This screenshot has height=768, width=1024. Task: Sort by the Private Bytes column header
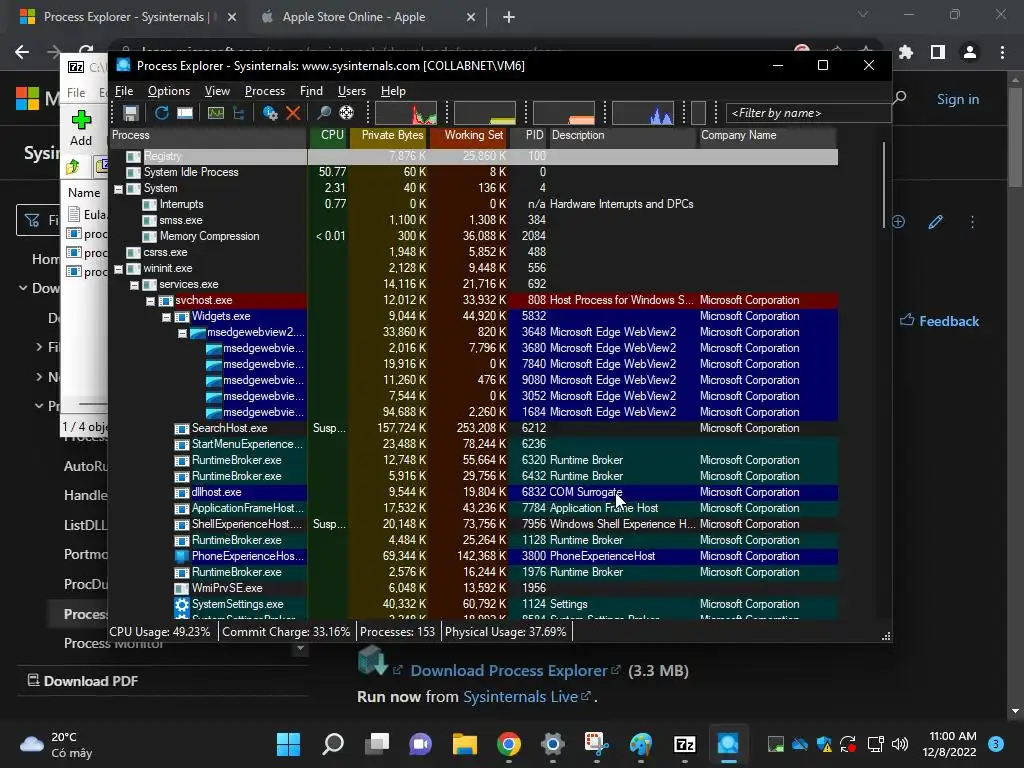coord(389,135)
